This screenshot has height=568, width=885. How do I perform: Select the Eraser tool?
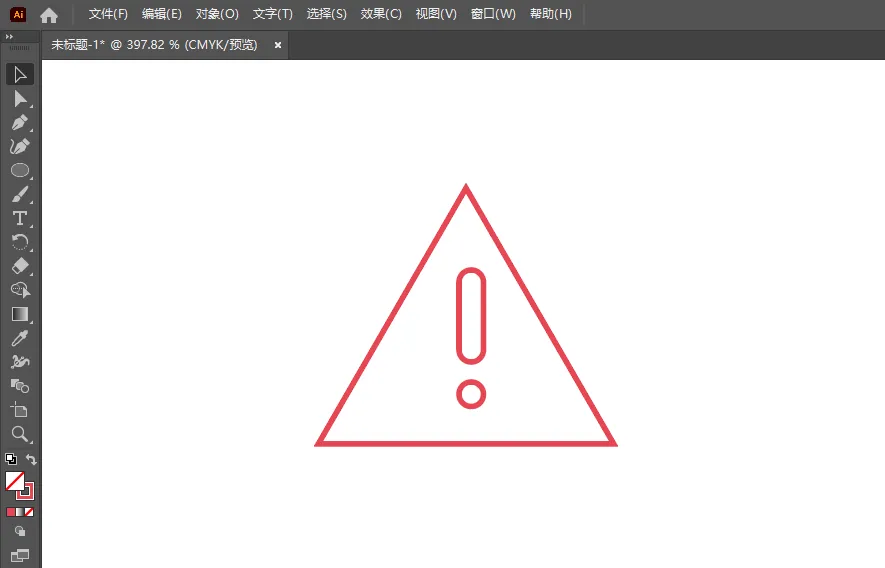[20, 266]
